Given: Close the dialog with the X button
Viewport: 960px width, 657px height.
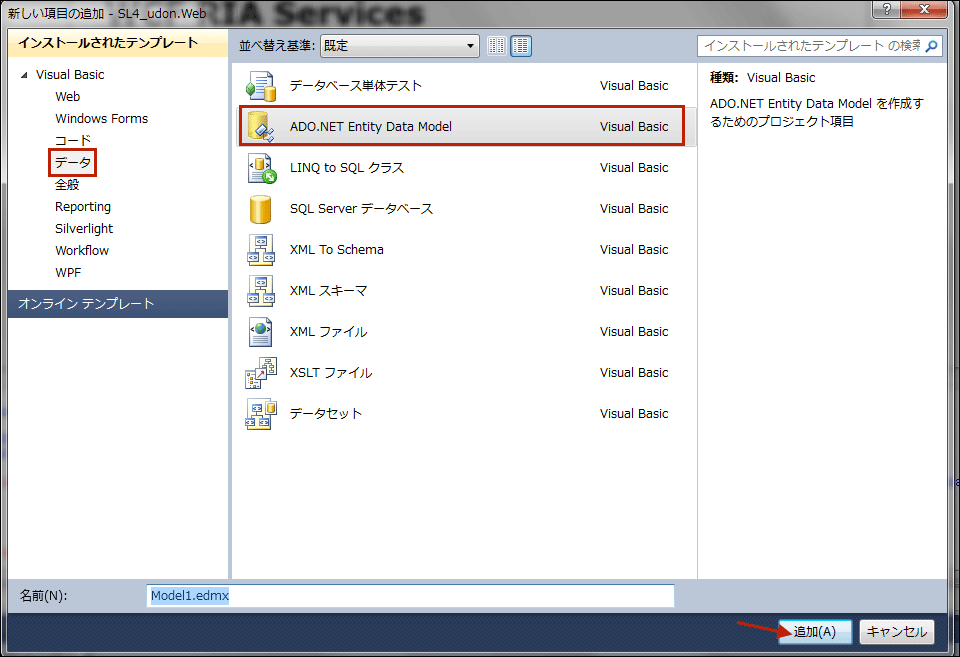Looking at the screenshot, I should point(924,9).
